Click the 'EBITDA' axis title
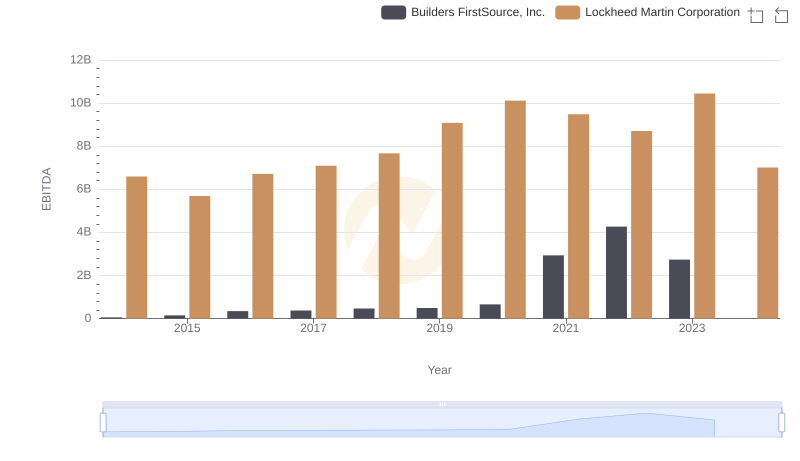The width and height of the screenshot is (800, 461). [x=46, y=189]
